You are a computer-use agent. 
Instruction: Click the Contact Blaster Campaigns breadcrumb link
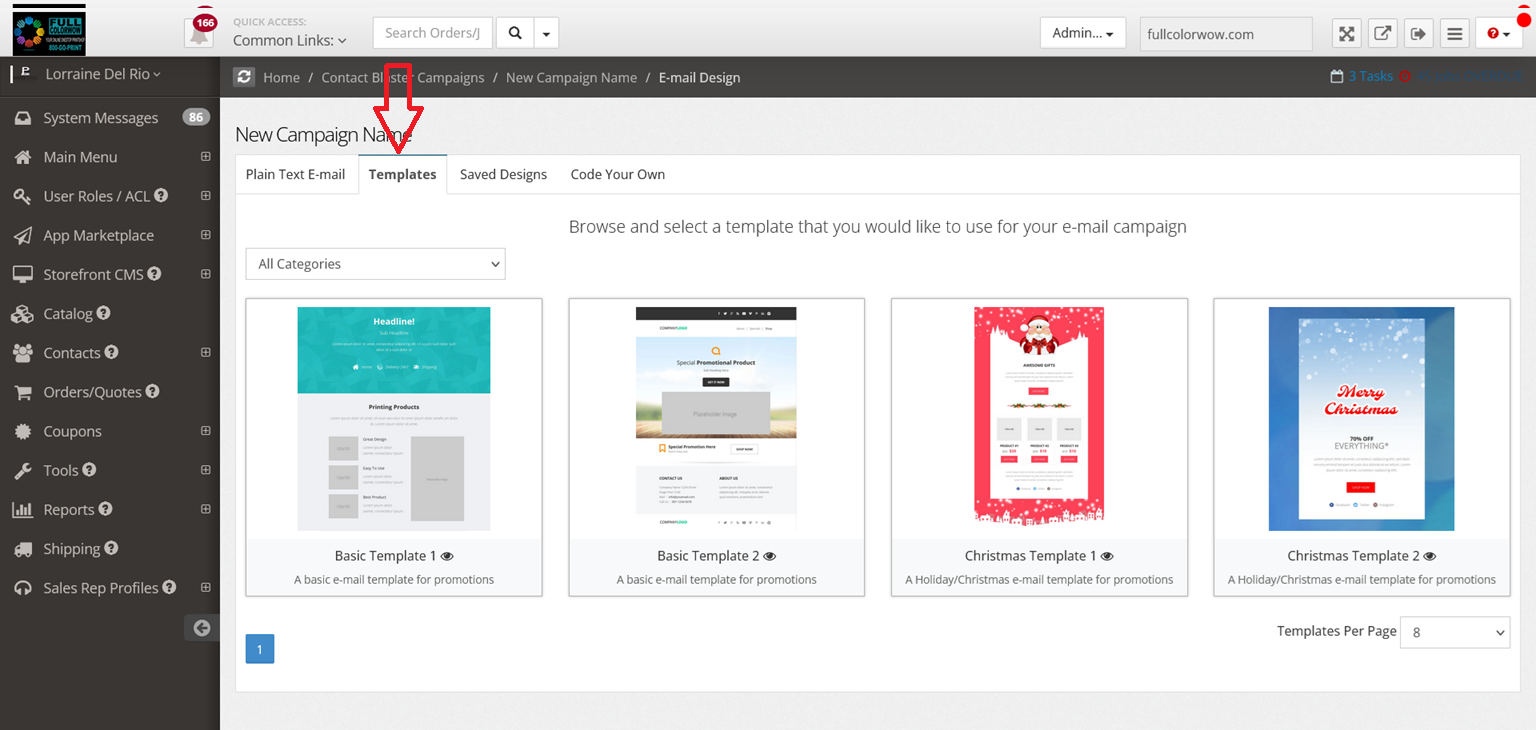(x=402, y=77)
